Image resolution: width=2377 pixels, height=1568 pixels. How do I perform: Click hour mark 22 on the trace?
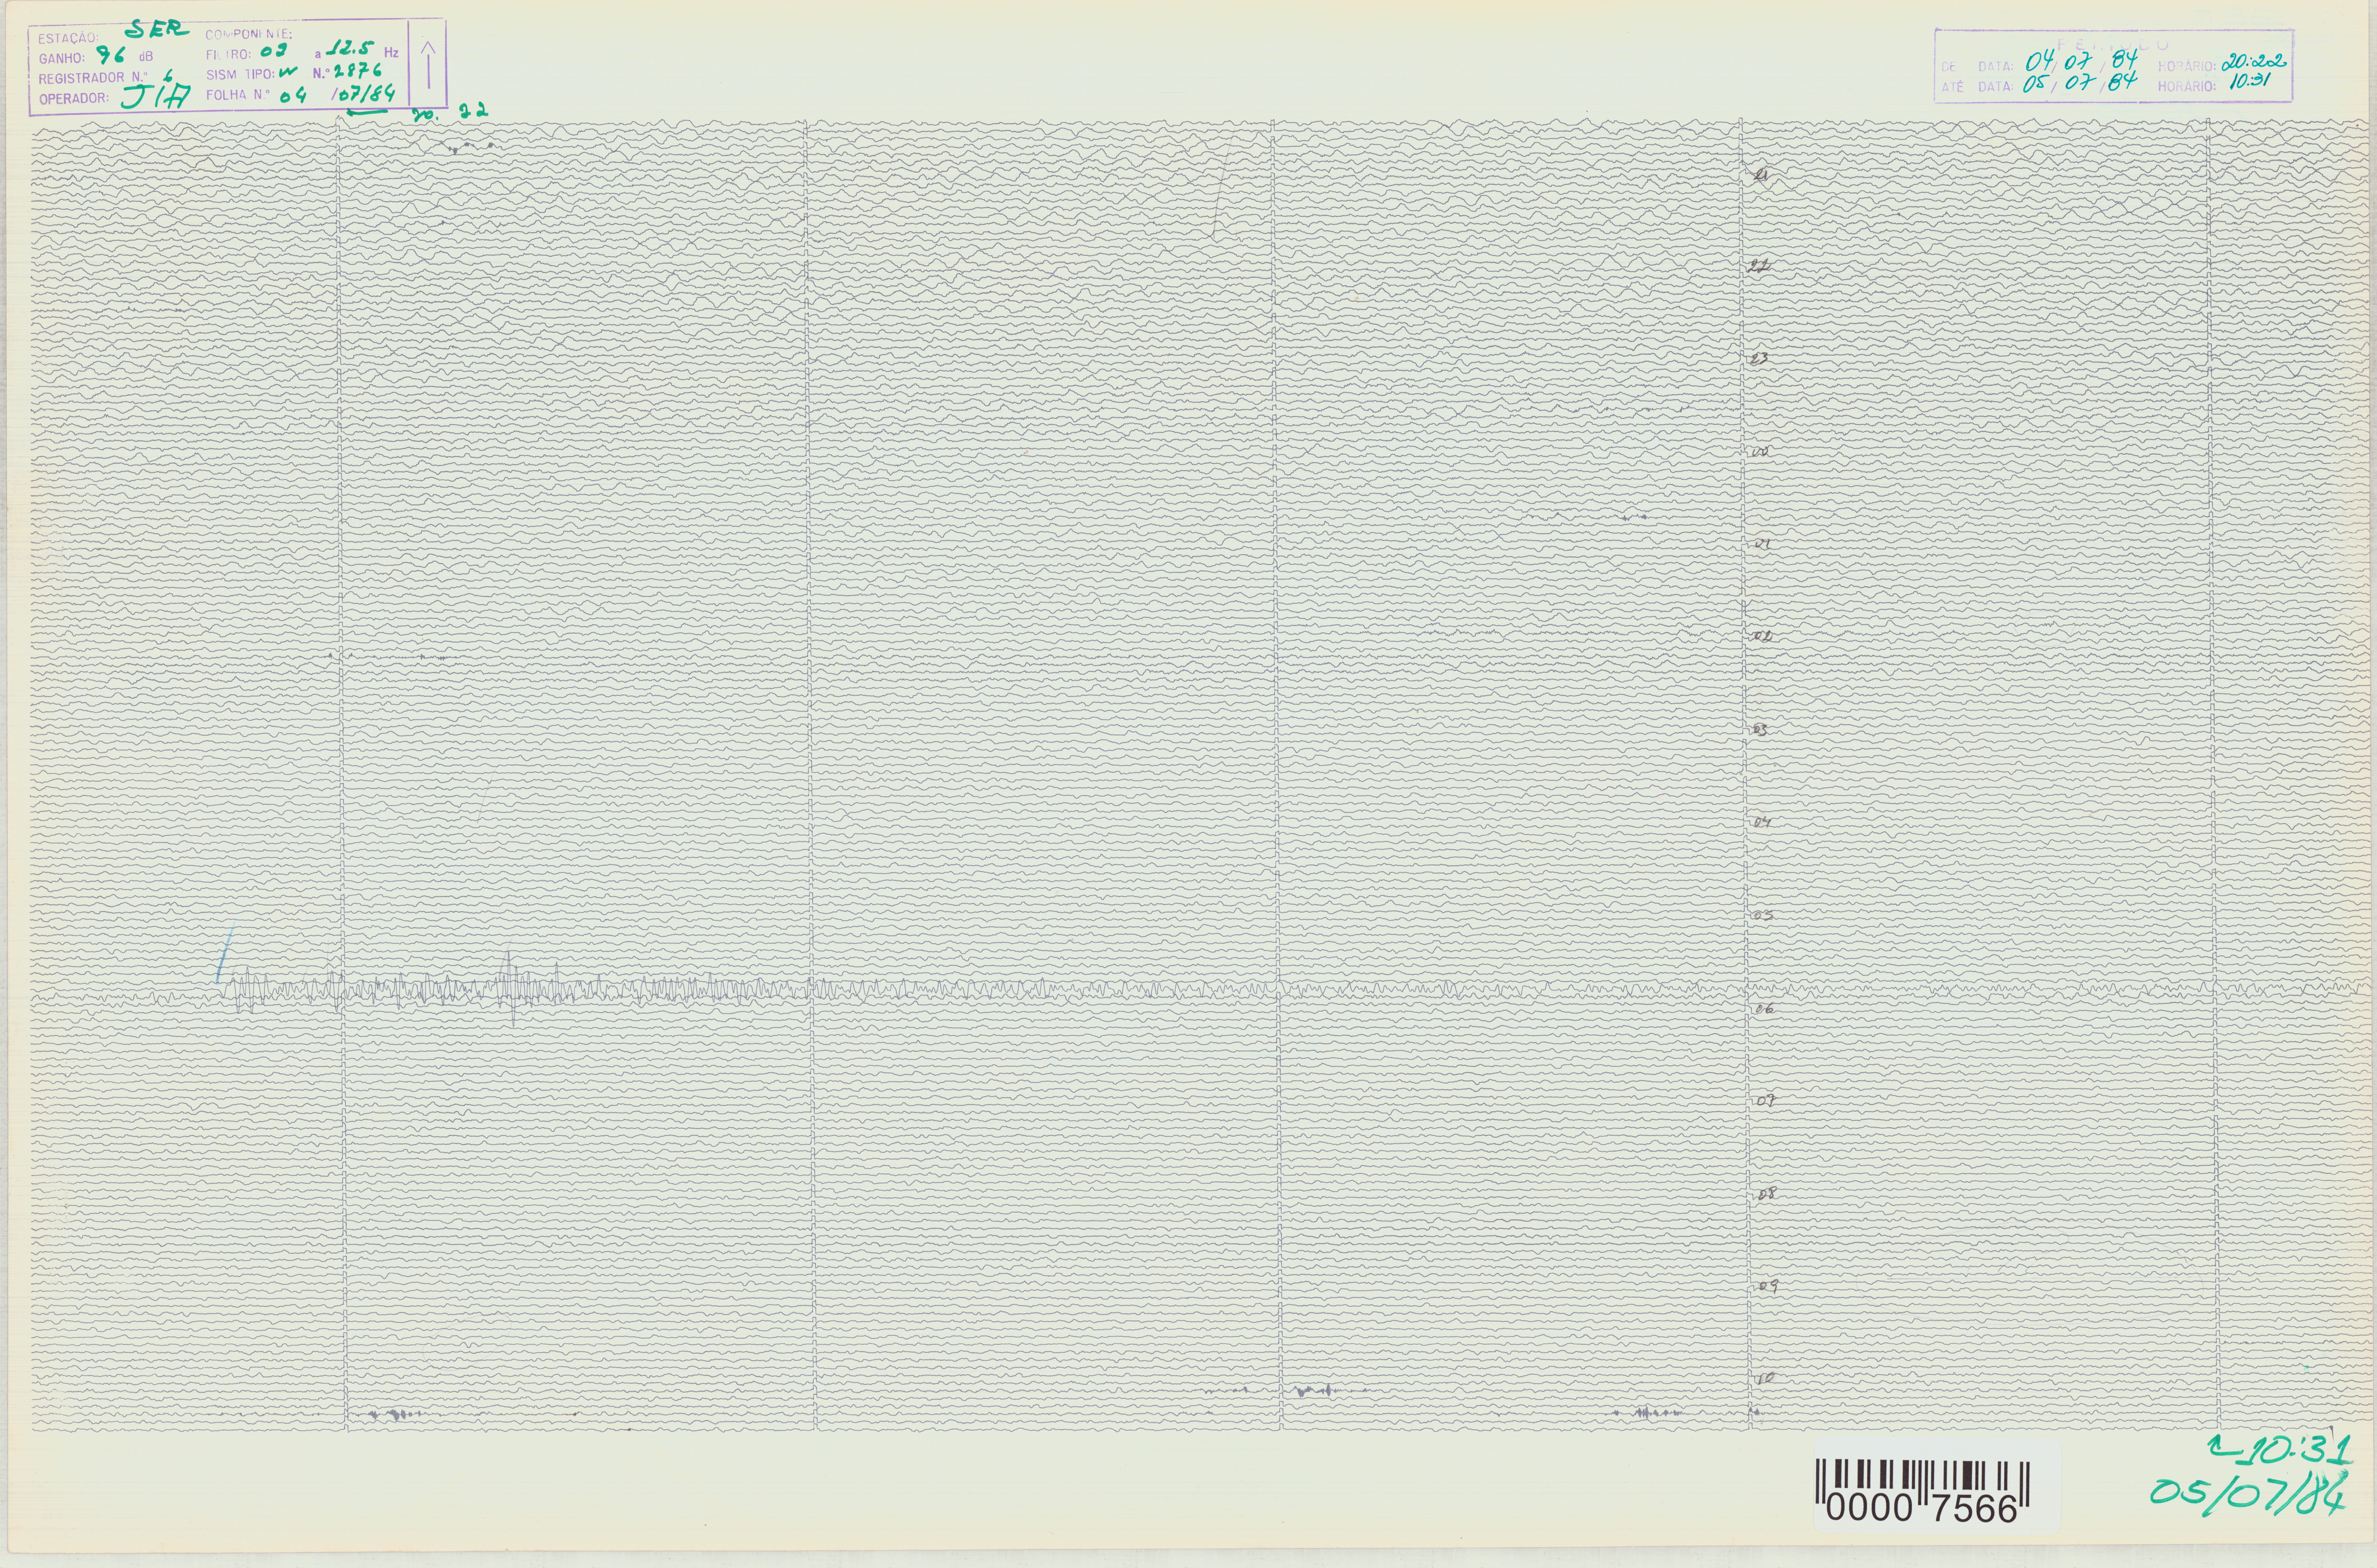click(x=1760, y=267)
